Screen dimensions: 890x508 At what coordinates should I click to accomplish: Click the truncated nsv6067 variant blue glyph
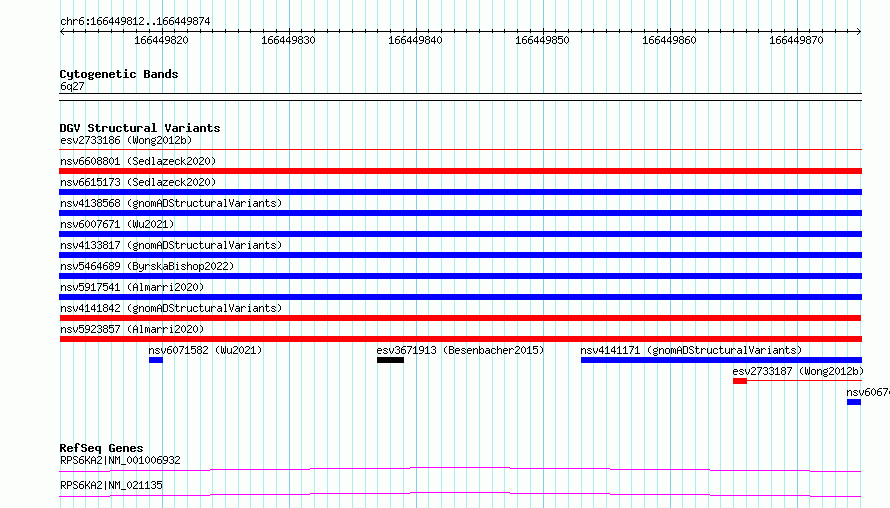point(854,402)
